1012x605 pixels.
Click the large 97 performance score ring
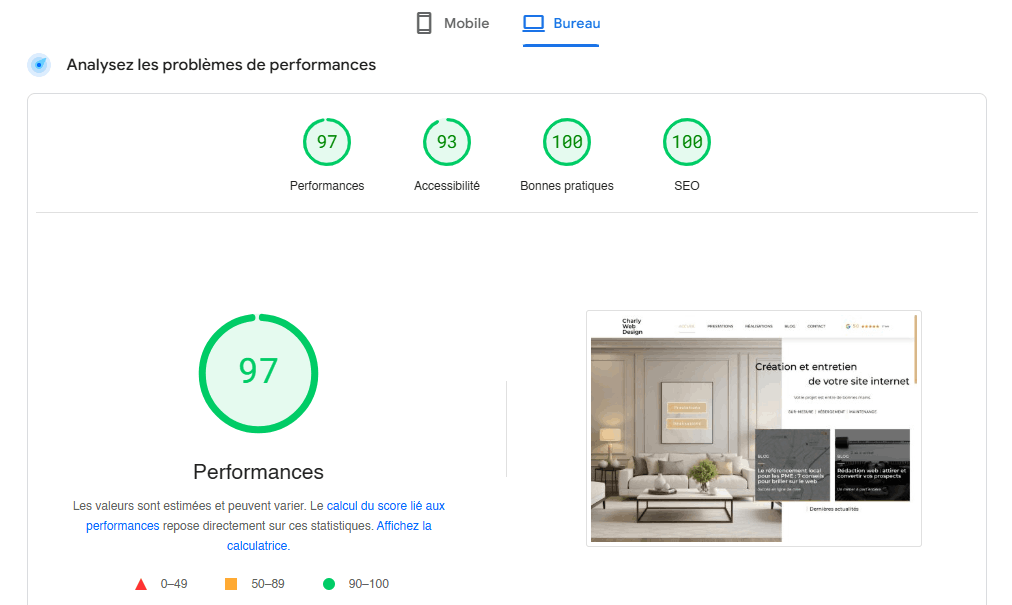coord(259,373)
